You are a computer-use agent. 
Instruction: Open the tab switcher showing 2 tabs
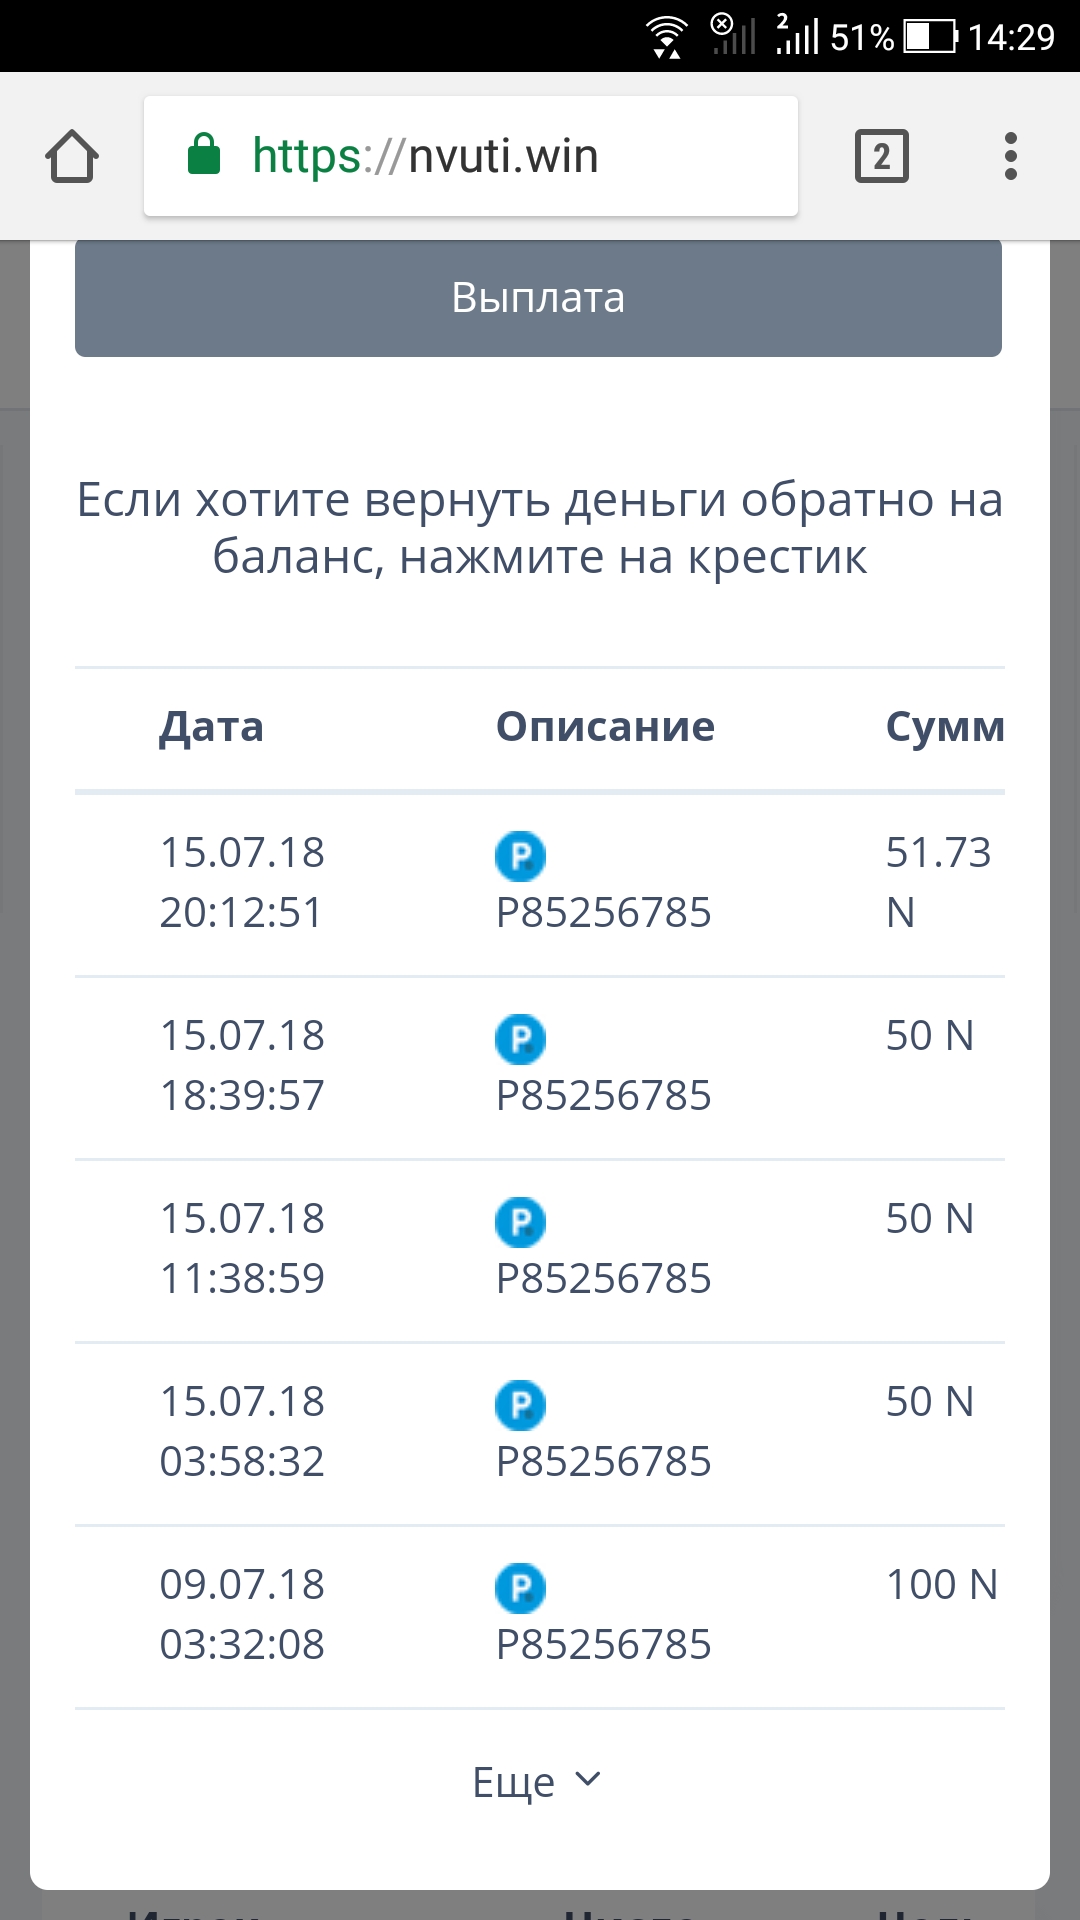click(x=881, y=157)
